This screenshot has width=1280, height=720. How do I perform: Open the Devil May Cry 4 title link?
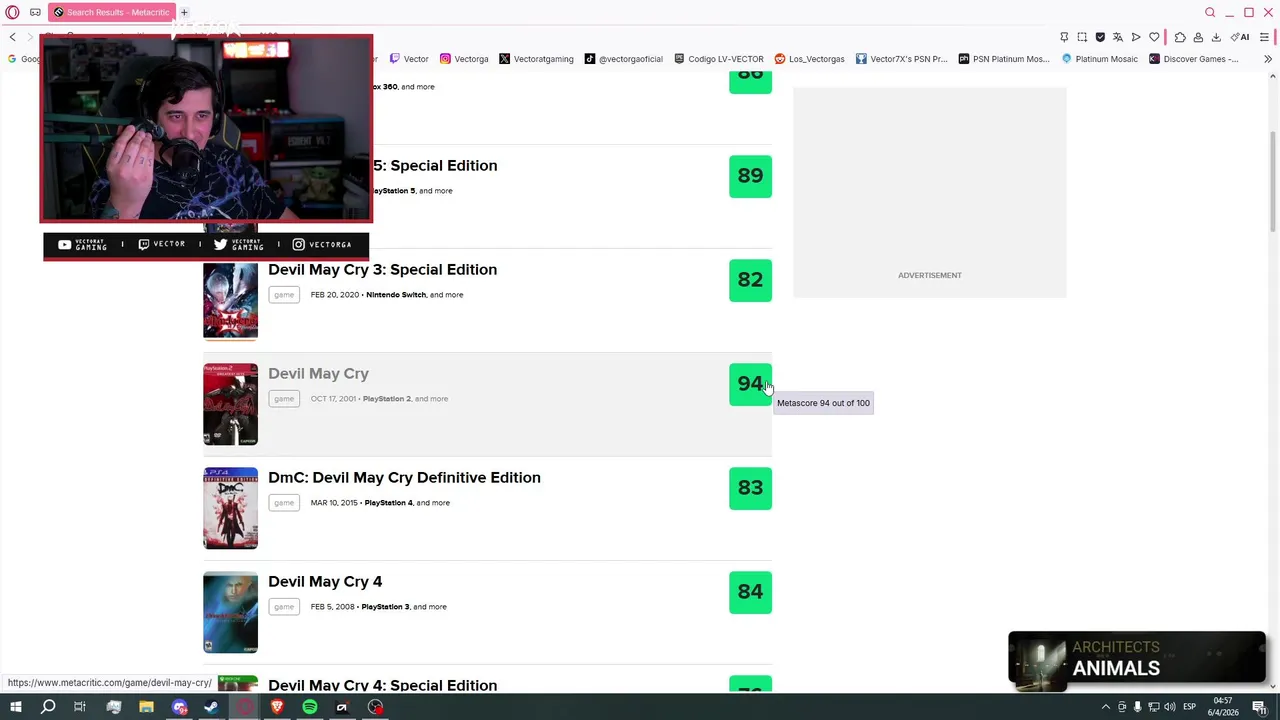point(325,582)
